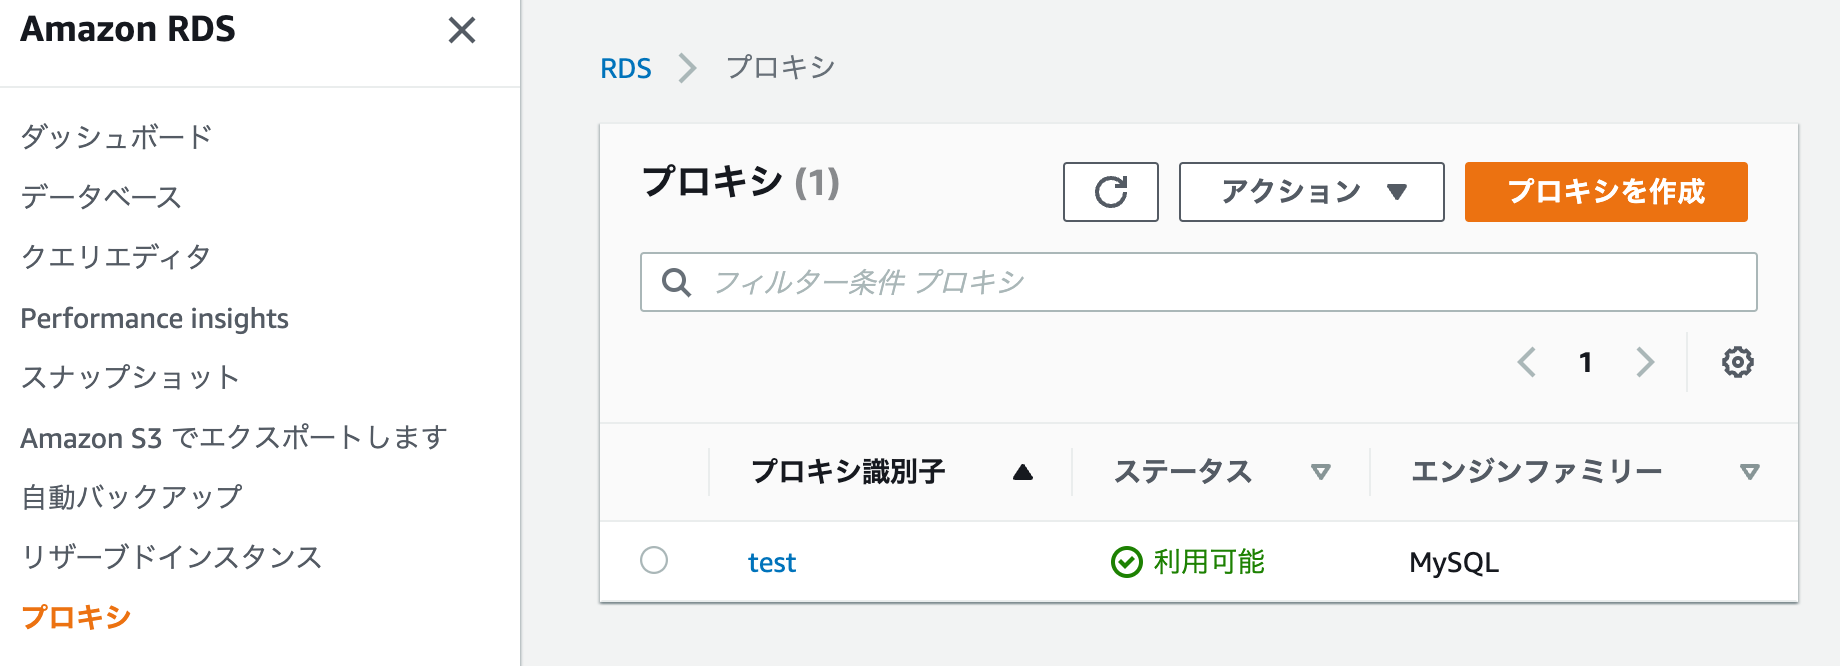Navigate to クエリエディタ
The image size is (1840, 666).
coord(114,257)
